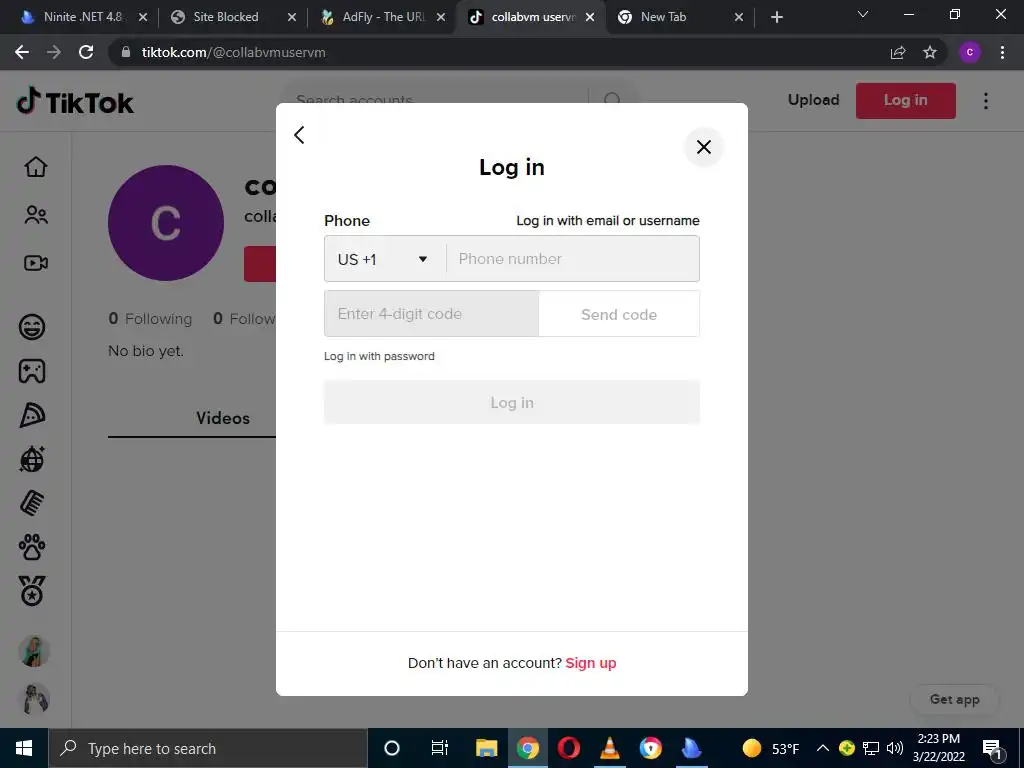
Task: Click the Send code button
Action: coord(619,314)
